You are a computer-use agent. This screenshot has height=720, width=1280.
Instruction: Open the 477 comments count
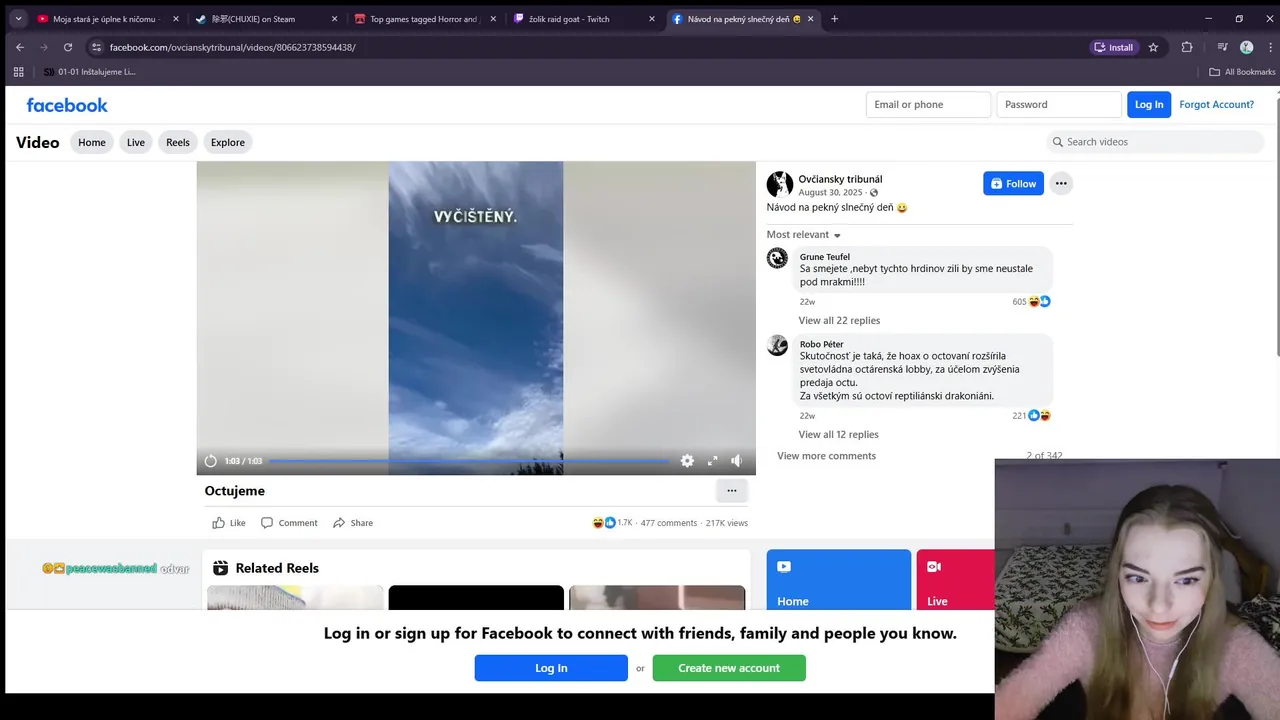pyautogui.click(x=669, y=523)
